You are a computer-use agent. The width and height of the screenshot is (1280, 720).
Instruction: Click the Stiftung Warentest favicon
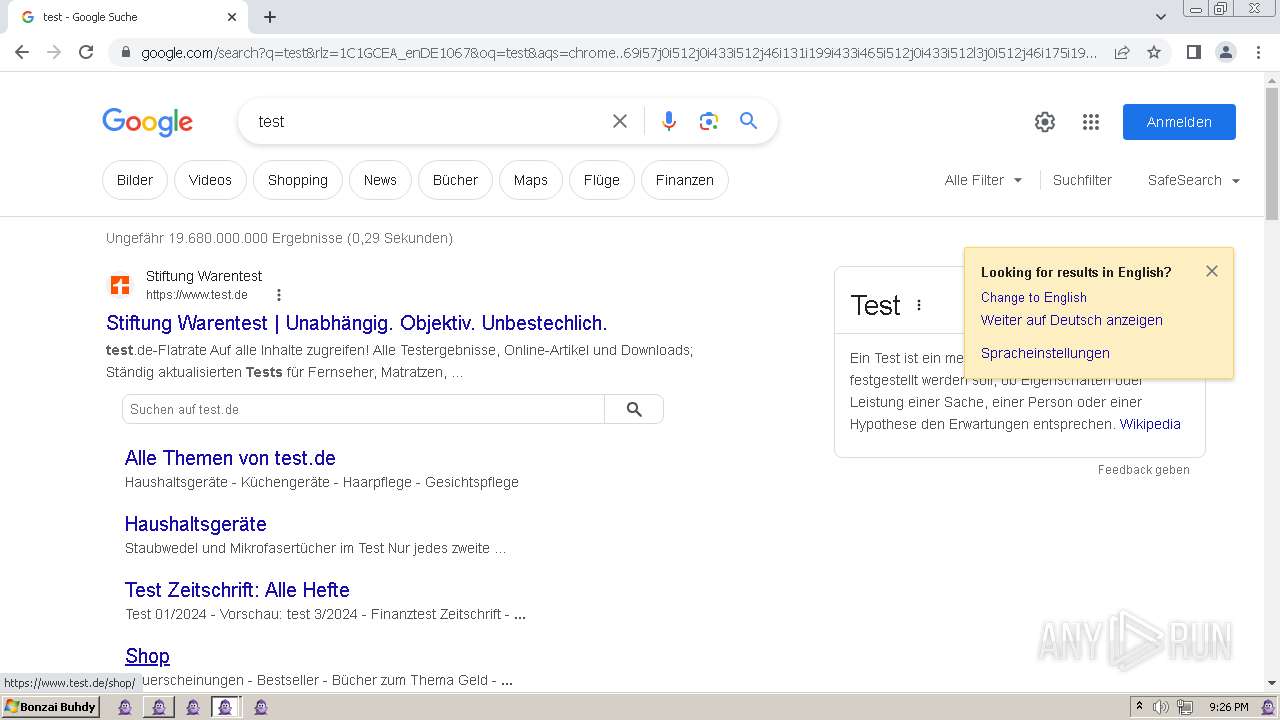point(120,286)
